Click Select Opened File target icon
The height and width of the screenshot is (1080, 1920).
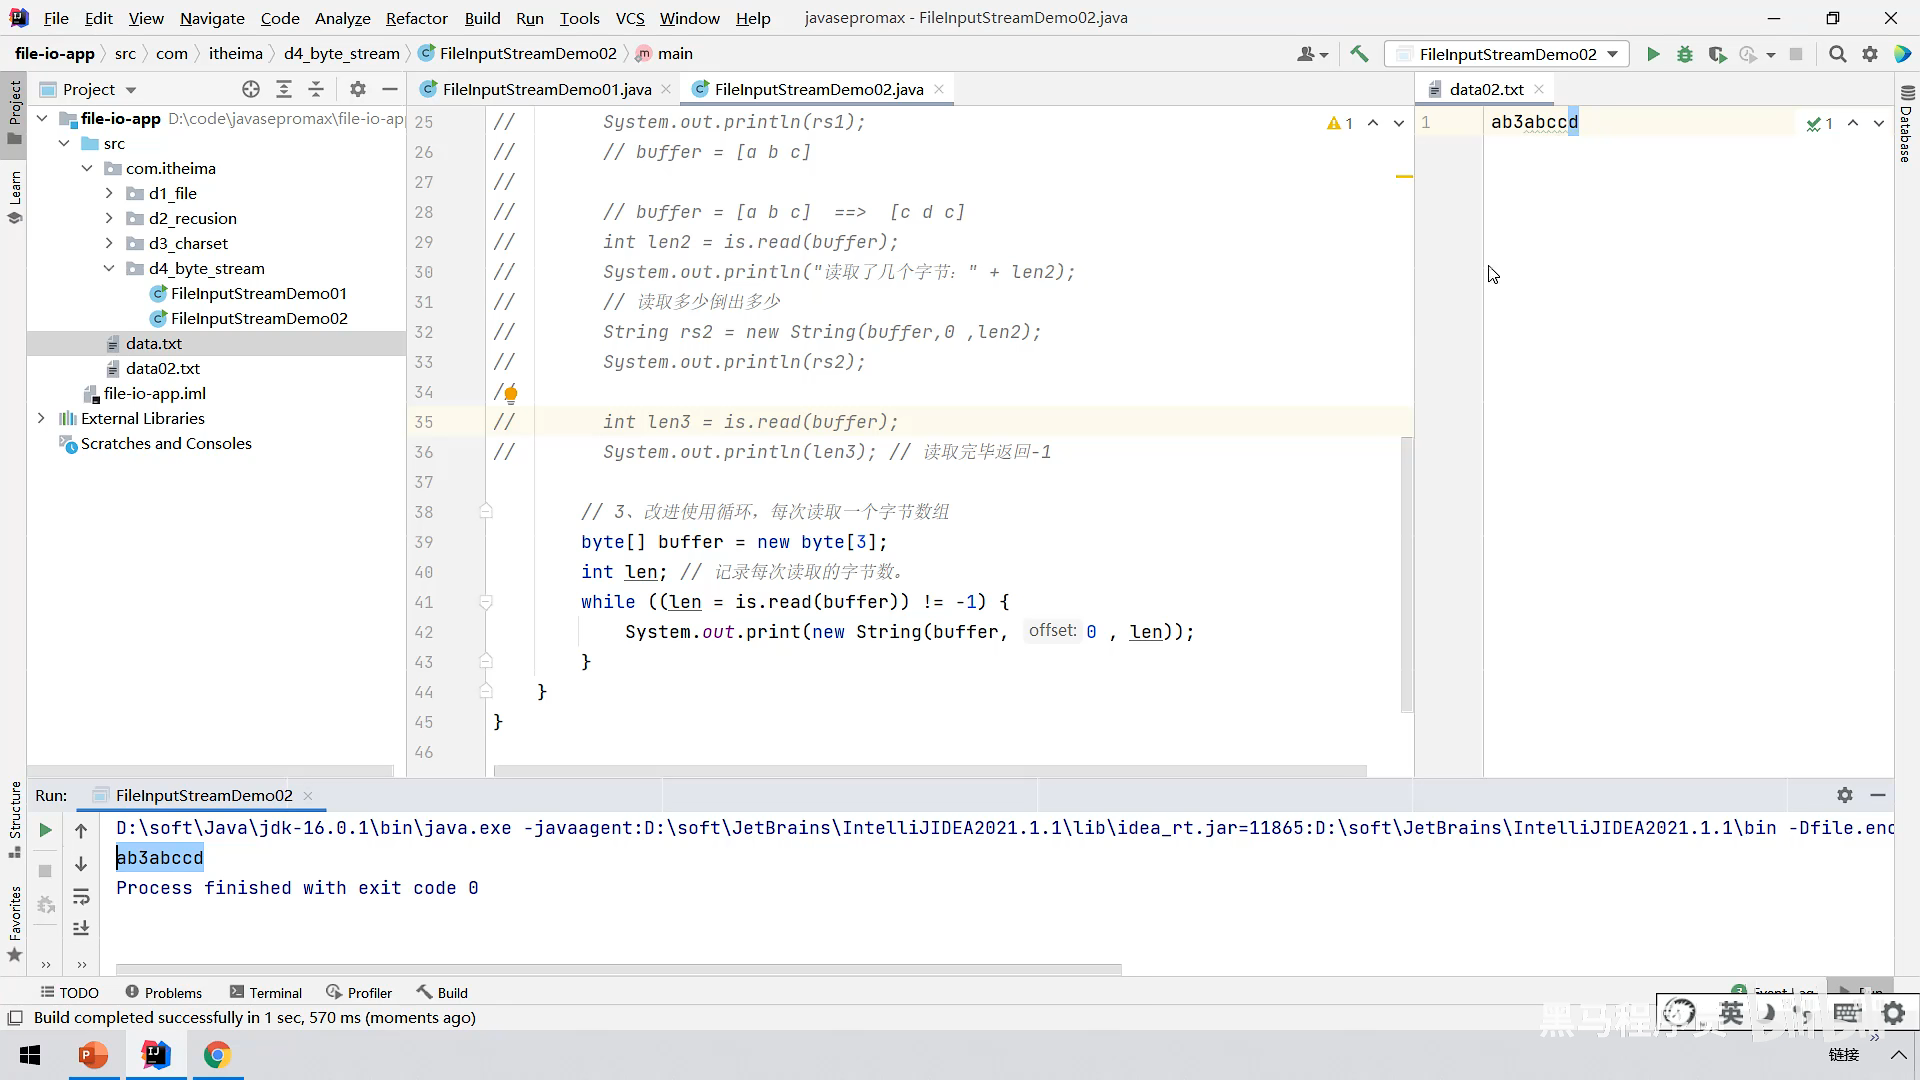(x=251, y=89)
